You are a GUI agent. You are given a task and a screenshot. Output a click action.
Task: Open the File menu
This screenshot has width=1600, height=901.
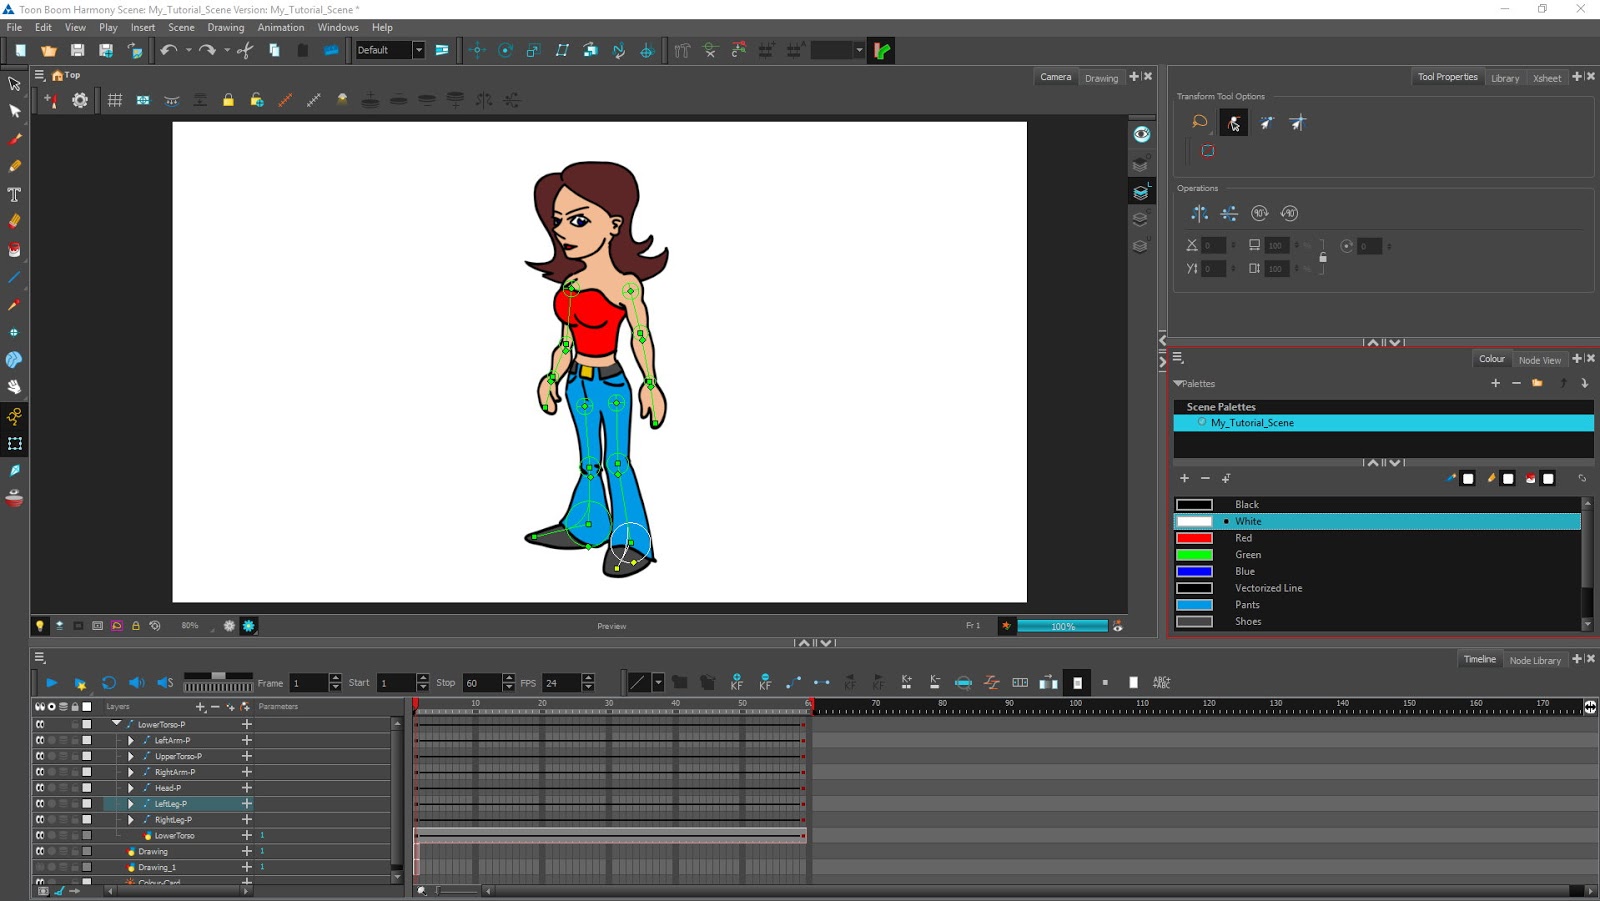(14, 27)
